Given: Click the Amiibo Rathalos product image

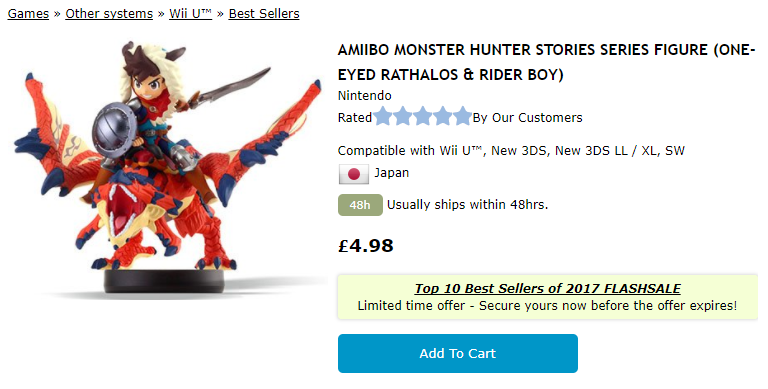Looking at the screenshot, I should pos(167,168).
